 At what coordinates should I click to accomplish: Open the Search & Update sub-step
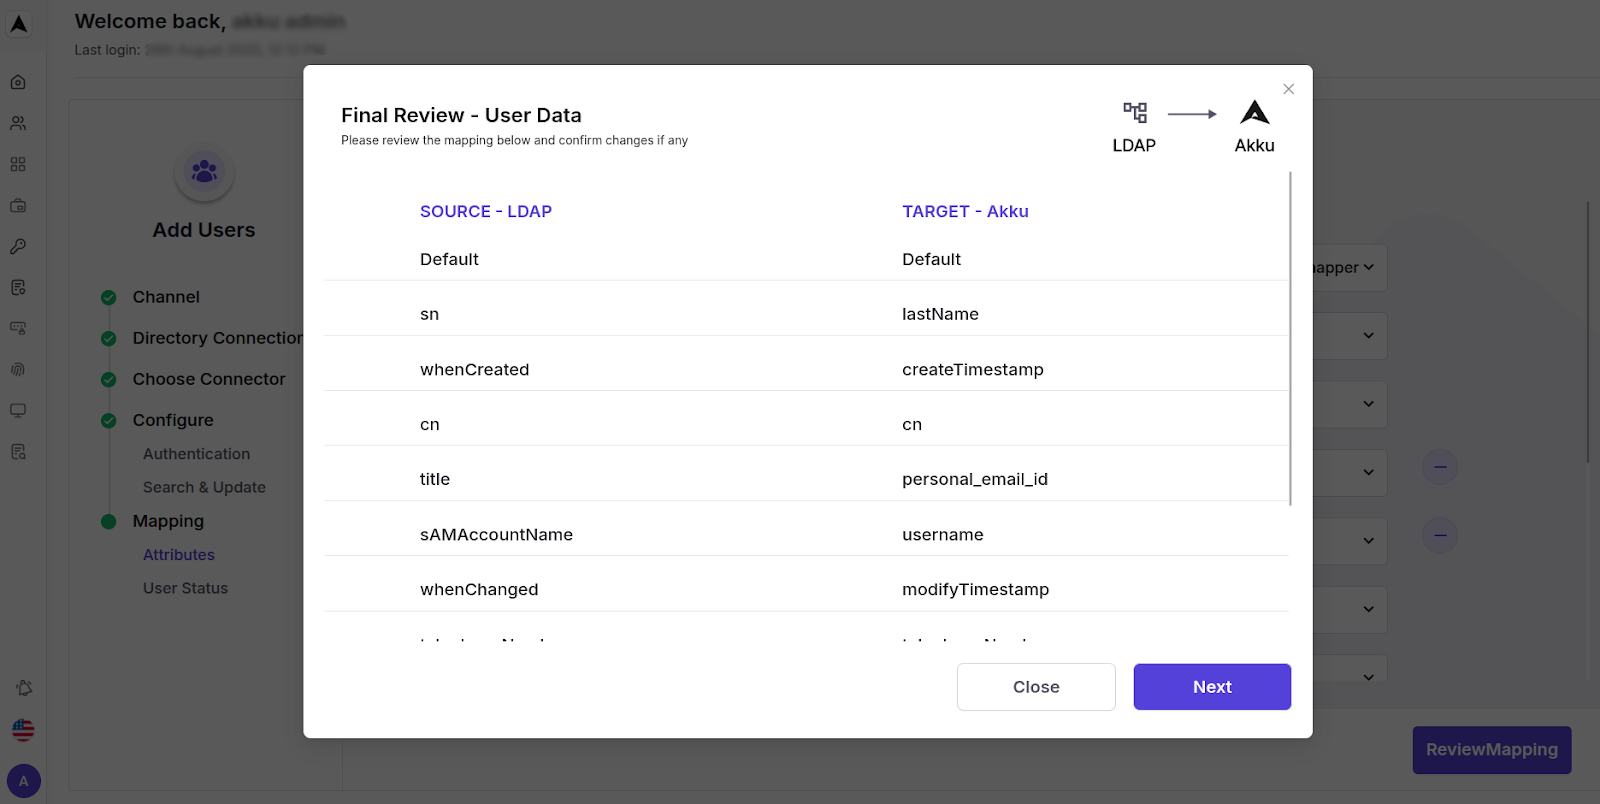pyautogui.click(x=204, y=487)
